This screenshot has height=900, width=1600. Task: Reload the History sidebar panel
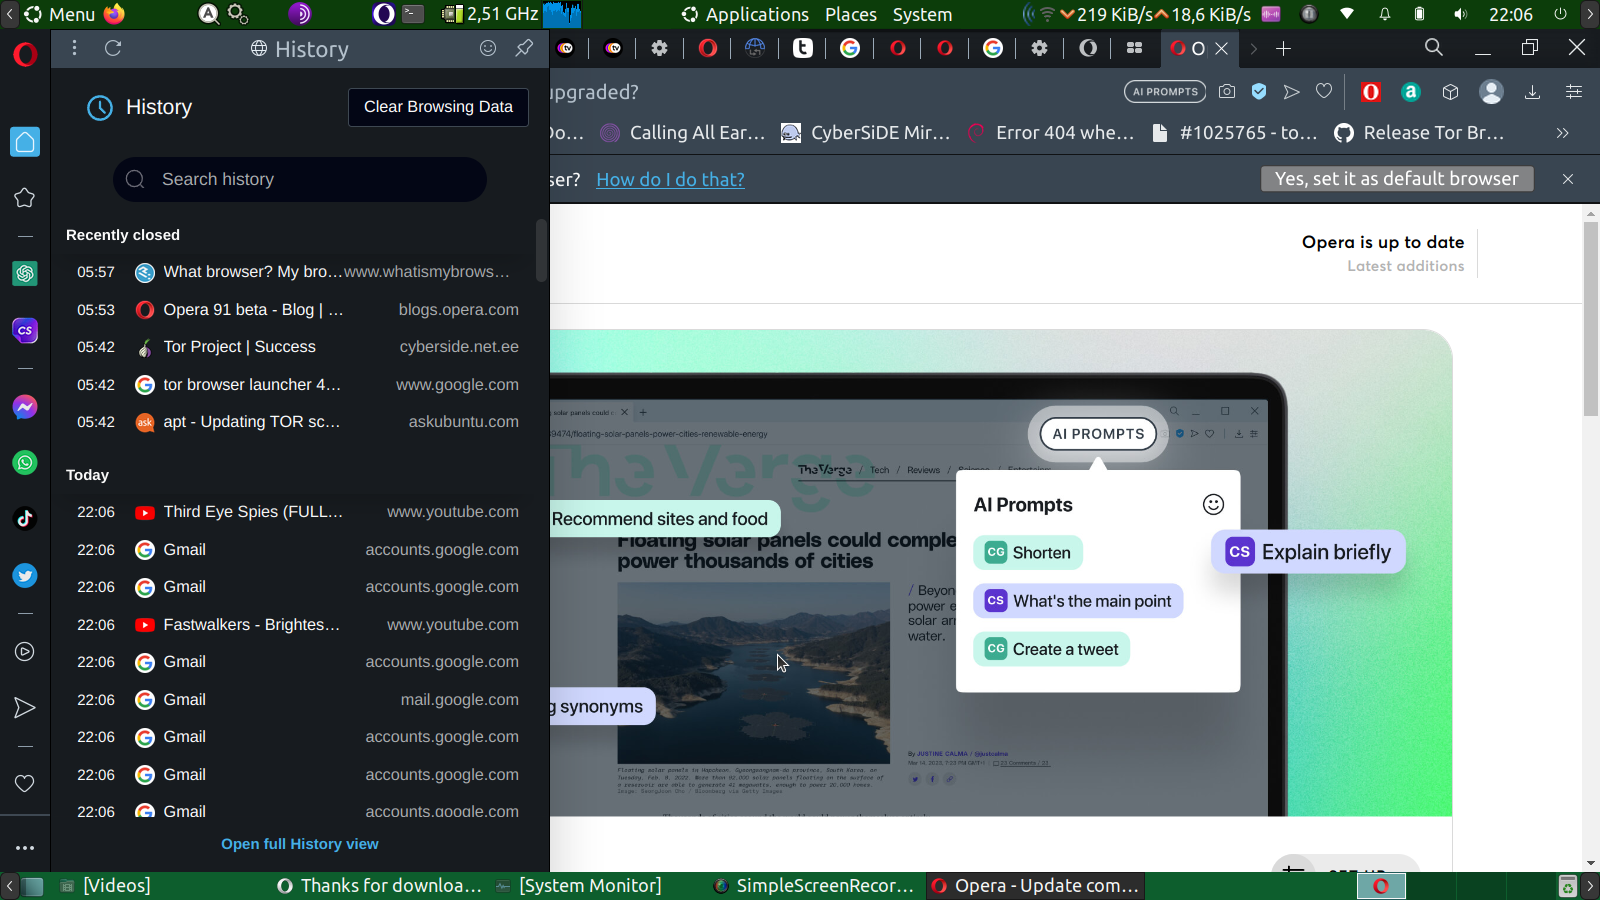pos(113,48)
